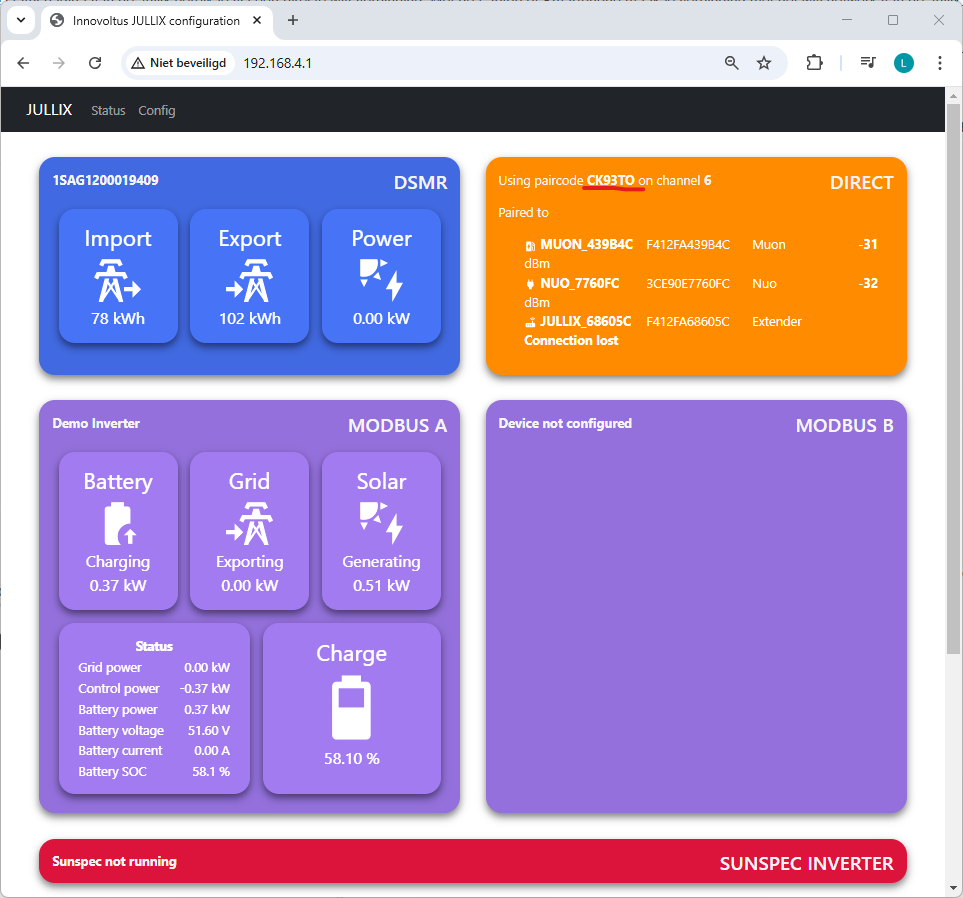Click the Niet beveiligd security indicator

tap(179, 63)
